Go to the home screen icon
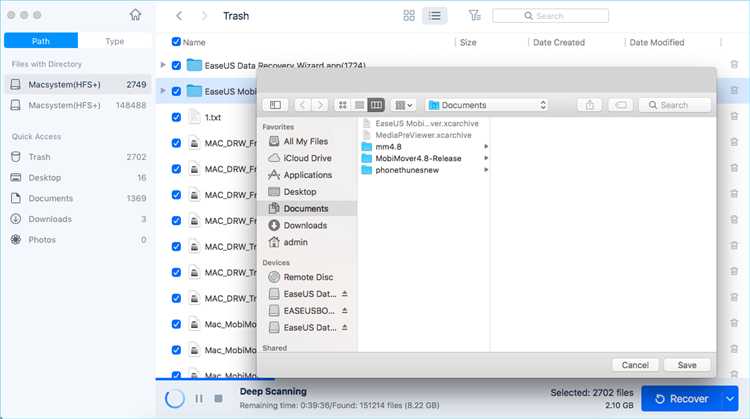The image size is (750, 419). [x=135, y=15]
